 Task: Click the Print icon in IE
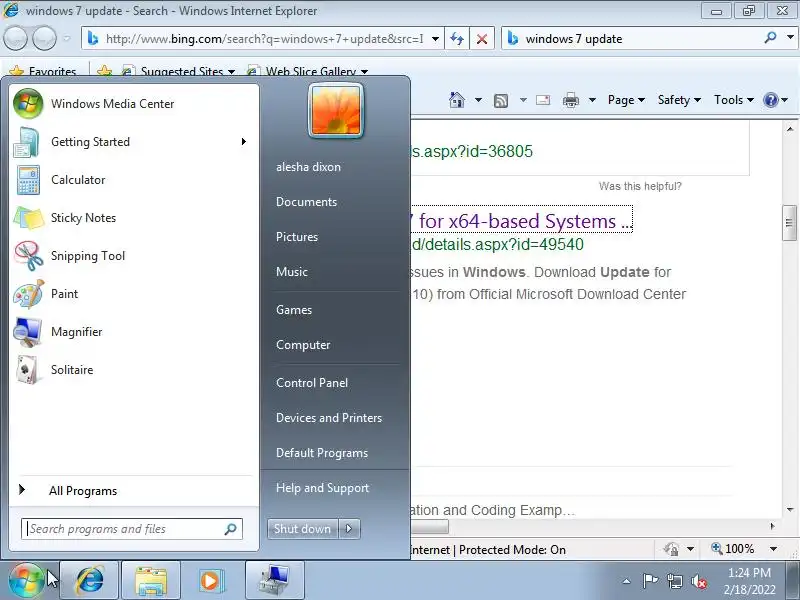570,101
